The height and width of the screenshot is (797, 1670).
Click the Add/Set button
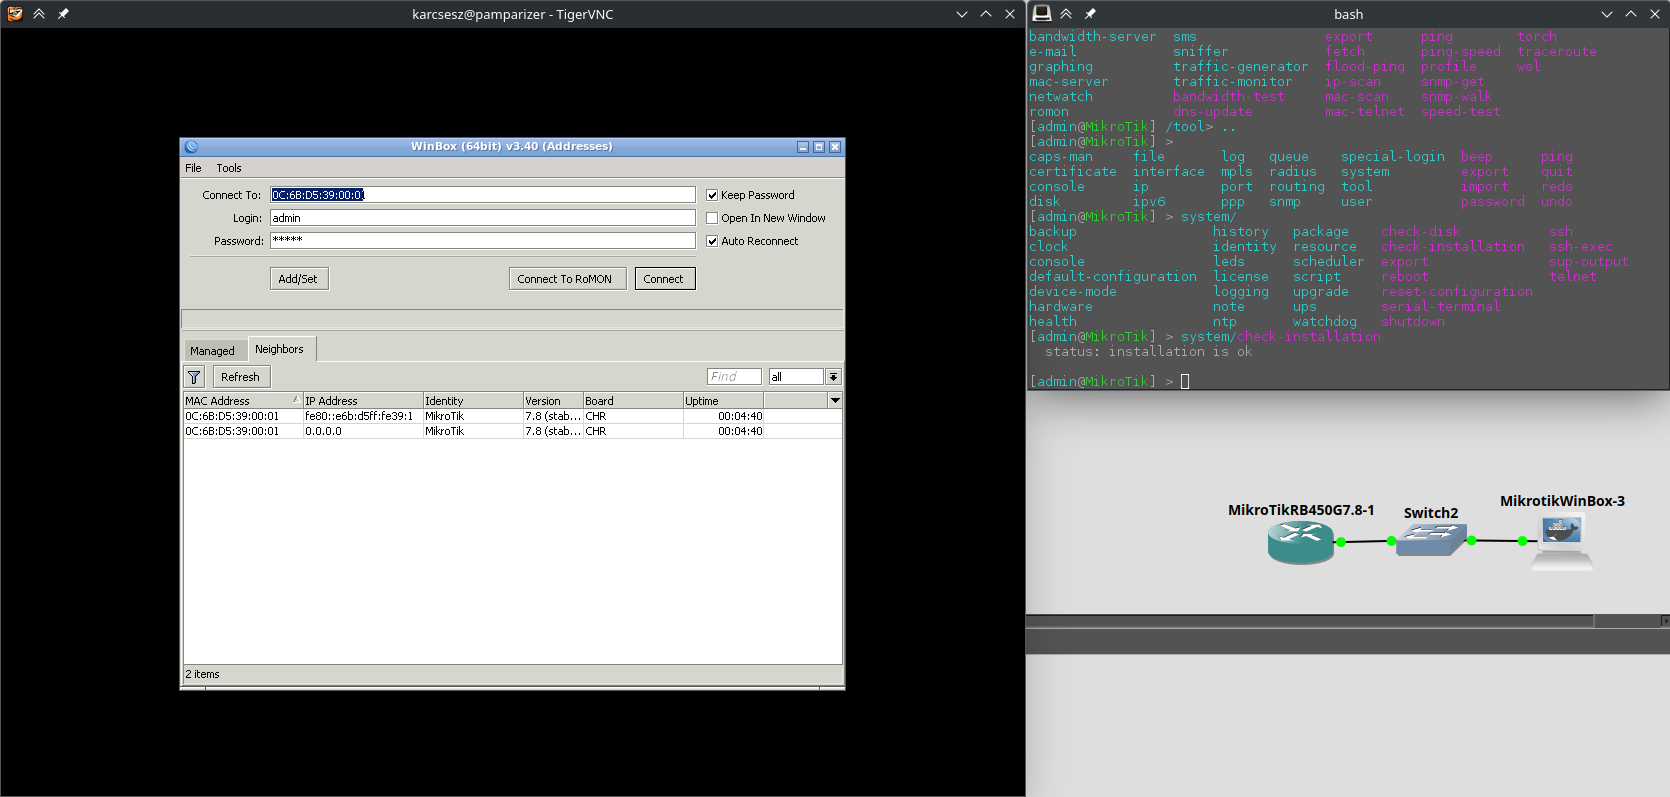point(298,279)
